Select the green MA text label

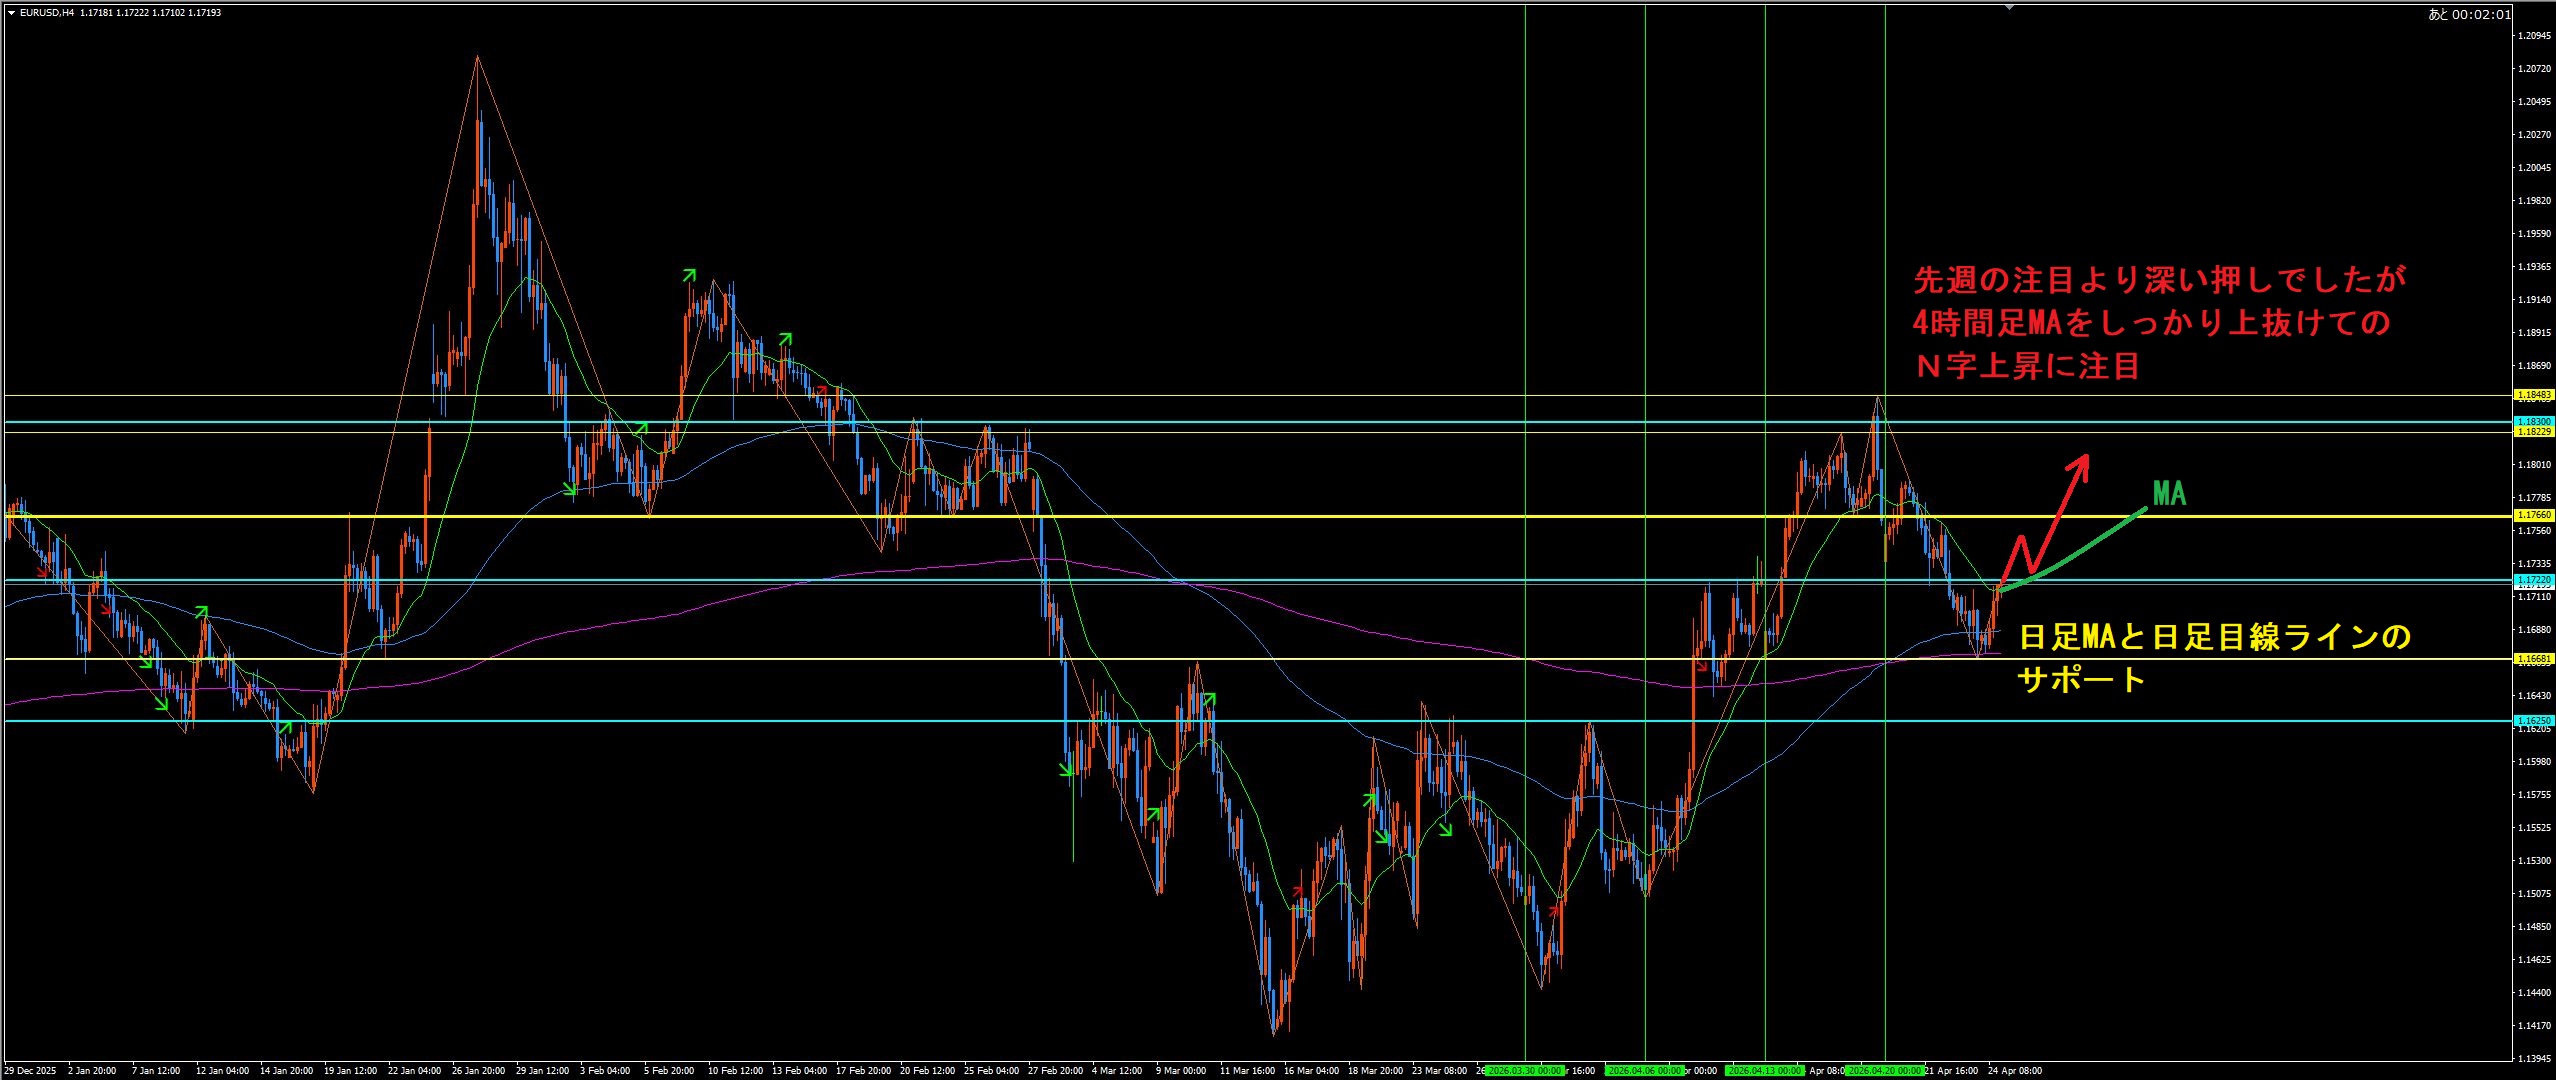tap(2168, 493)
